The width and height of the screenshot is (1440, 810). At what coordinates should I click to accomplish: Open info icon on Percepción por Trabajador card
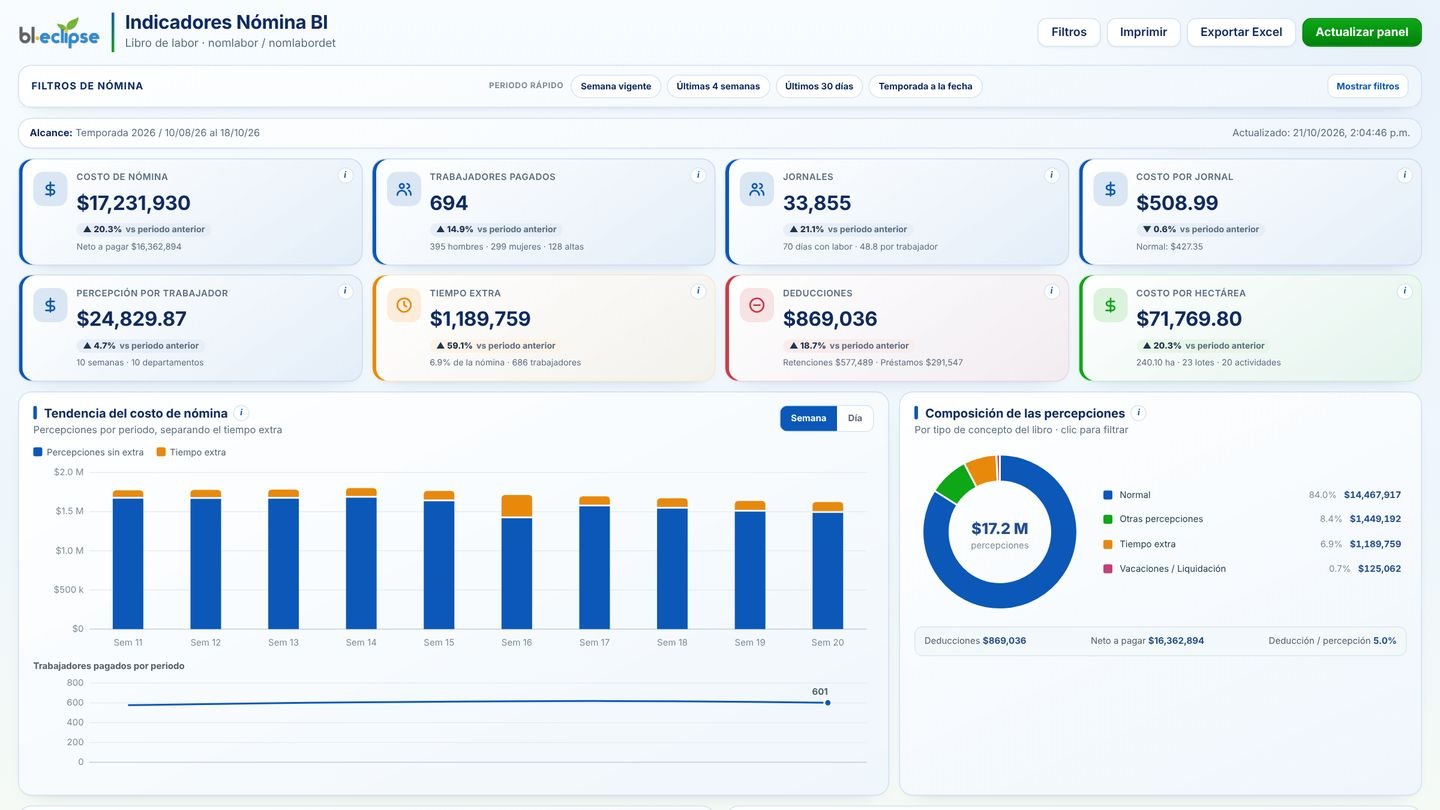tap(345, 291)
